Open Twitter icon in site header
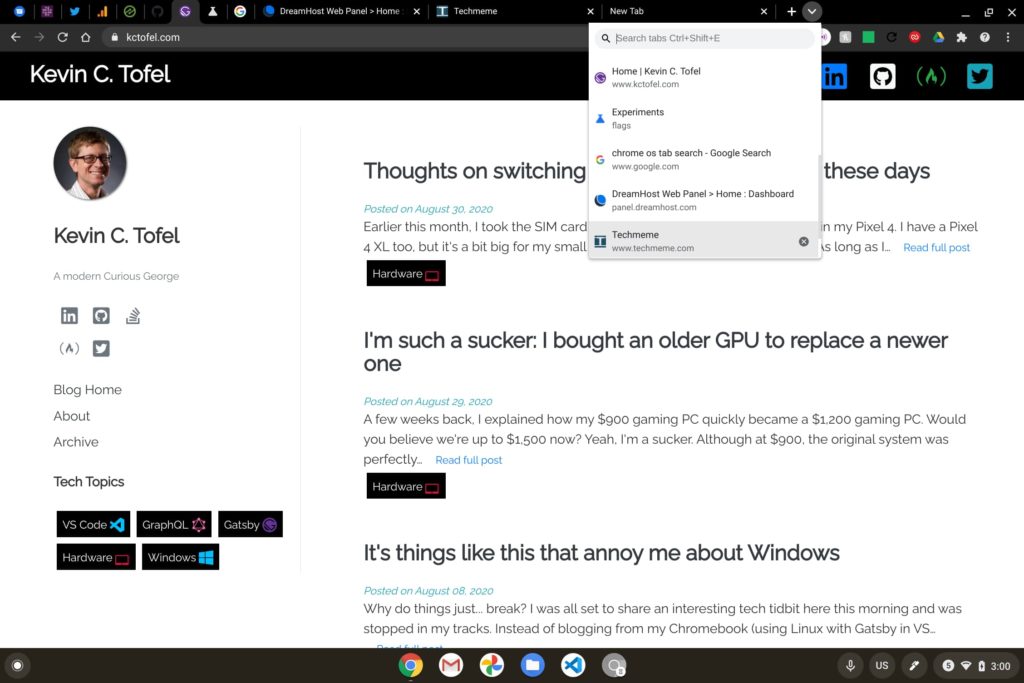This screenshot has width=1024, height=683. pyautogui.click(x=980, y=76)
